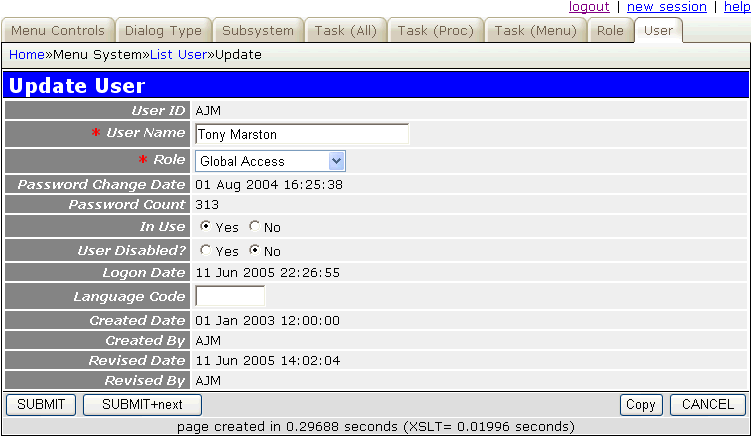
Task: Click the SUBMIT button
Action: click(x=41, y=405)
